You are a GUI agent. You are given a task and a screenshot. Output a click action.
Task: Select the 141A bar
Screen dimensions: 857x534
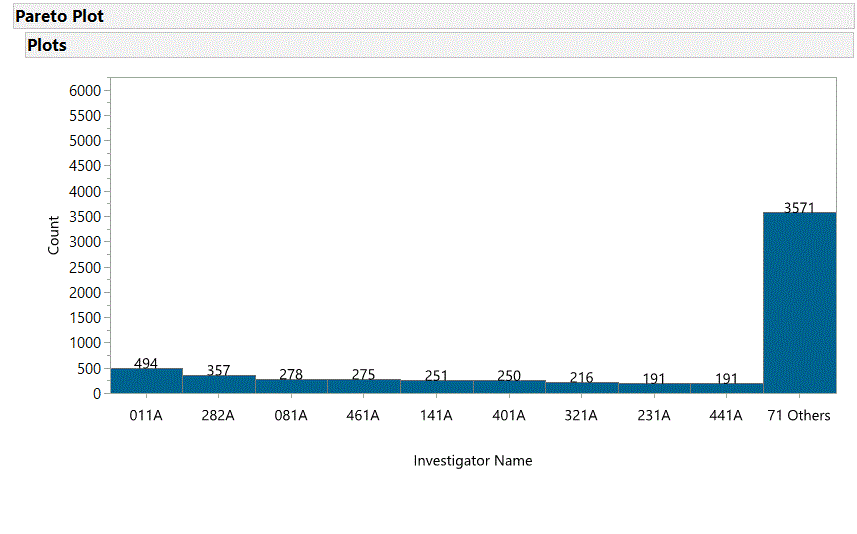(x=437, y=387)
